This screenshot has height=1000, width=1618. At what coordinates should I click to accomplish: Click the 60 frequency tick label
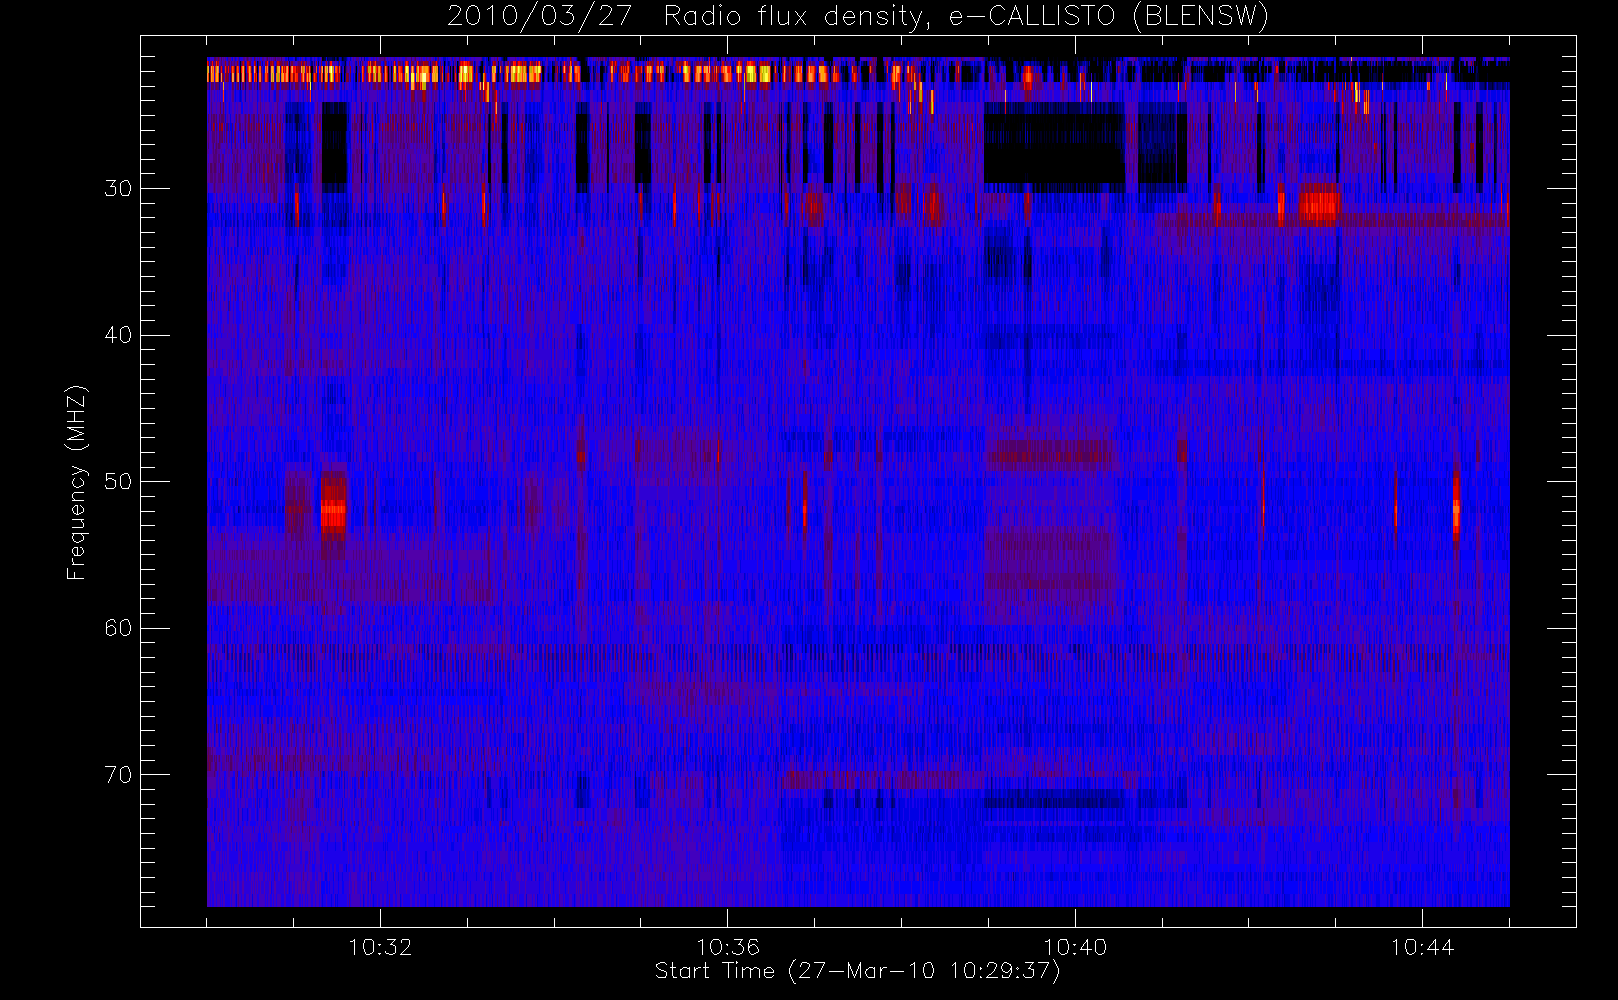(x=118, y=628)
